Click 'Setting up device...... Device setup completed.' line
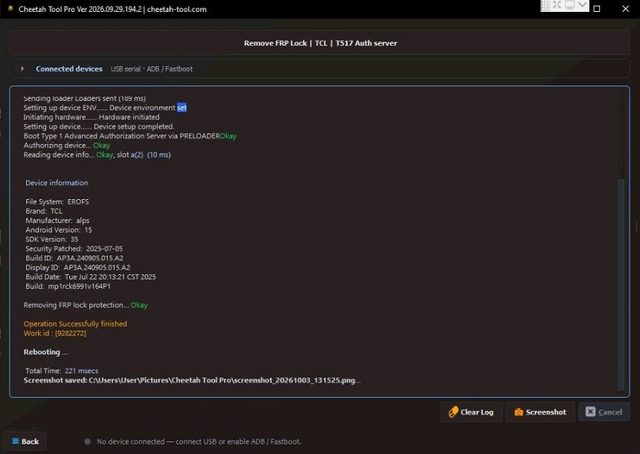 click(99, 127)
